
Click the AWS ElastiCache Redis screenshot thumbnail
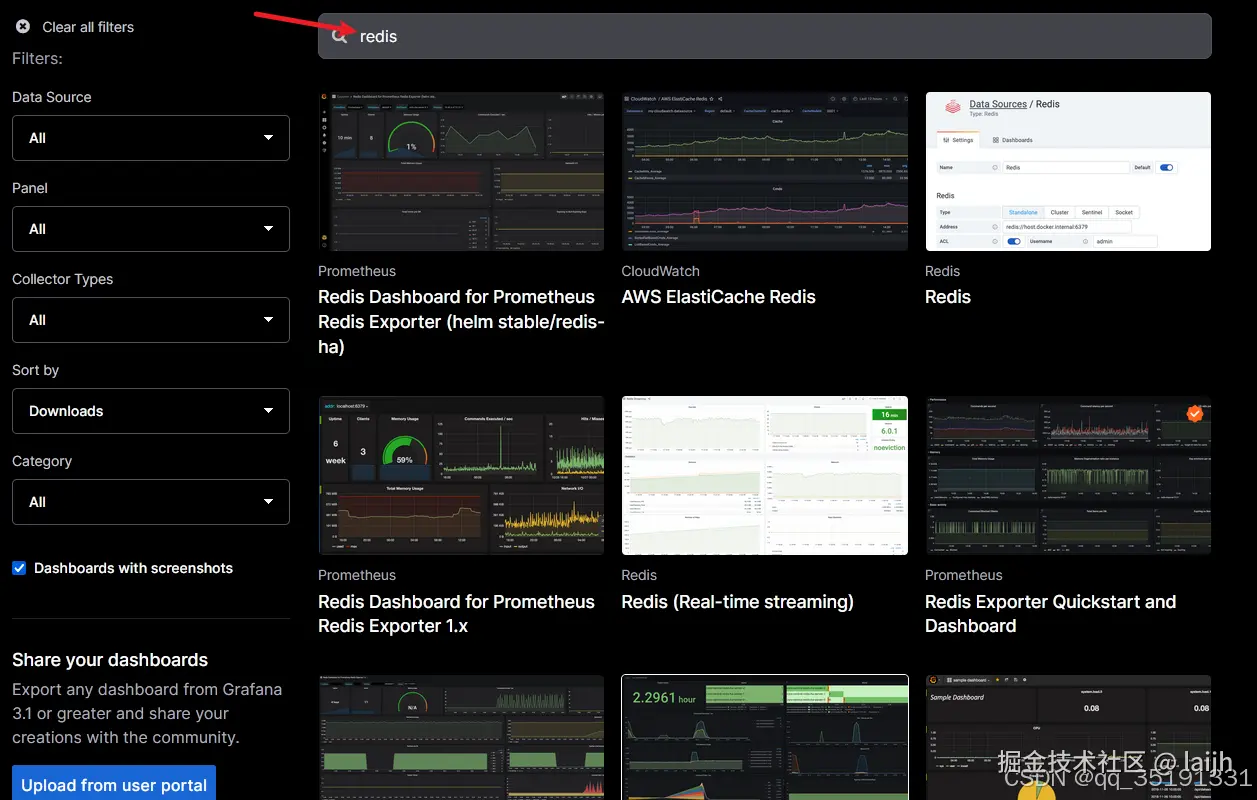pos(765,171)
